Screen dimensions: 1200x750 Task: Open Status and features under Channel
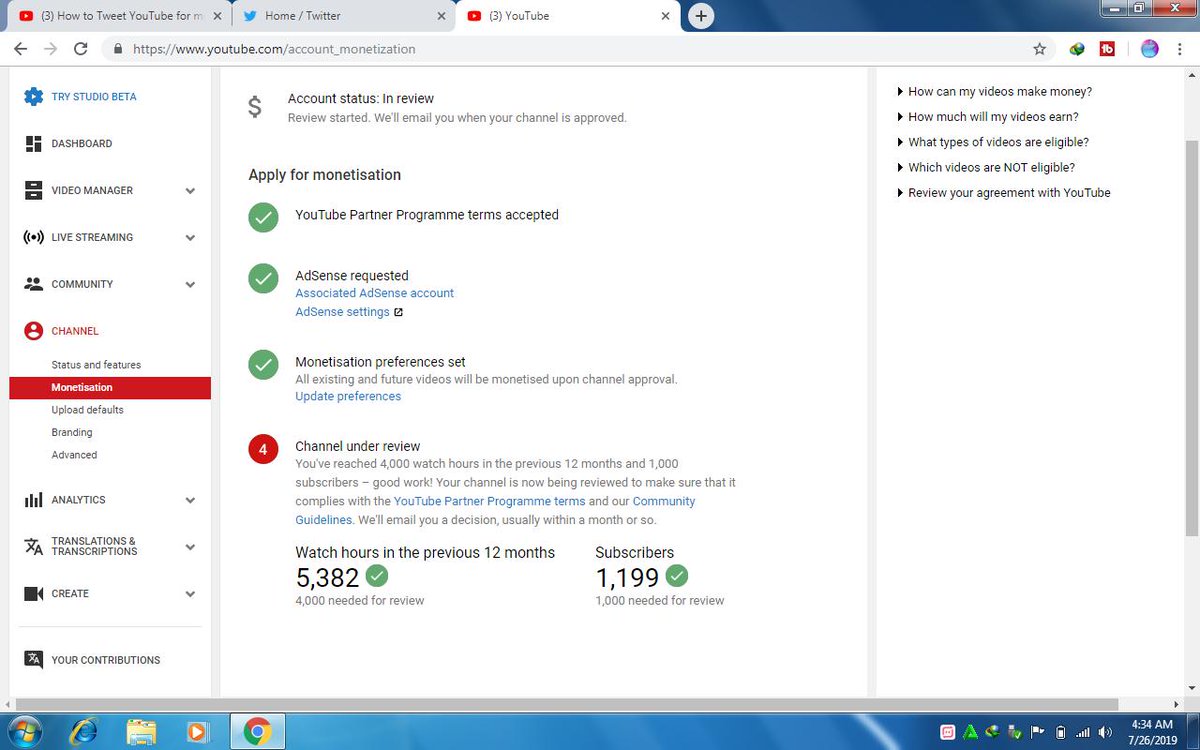[96, 365]
